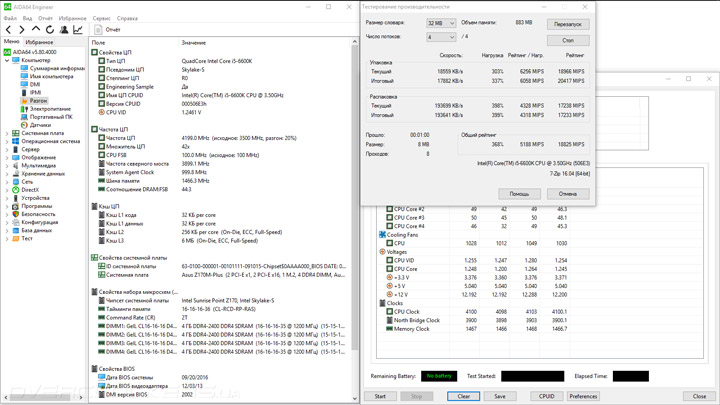Click the Preferences button

click(x=583, y=396)
